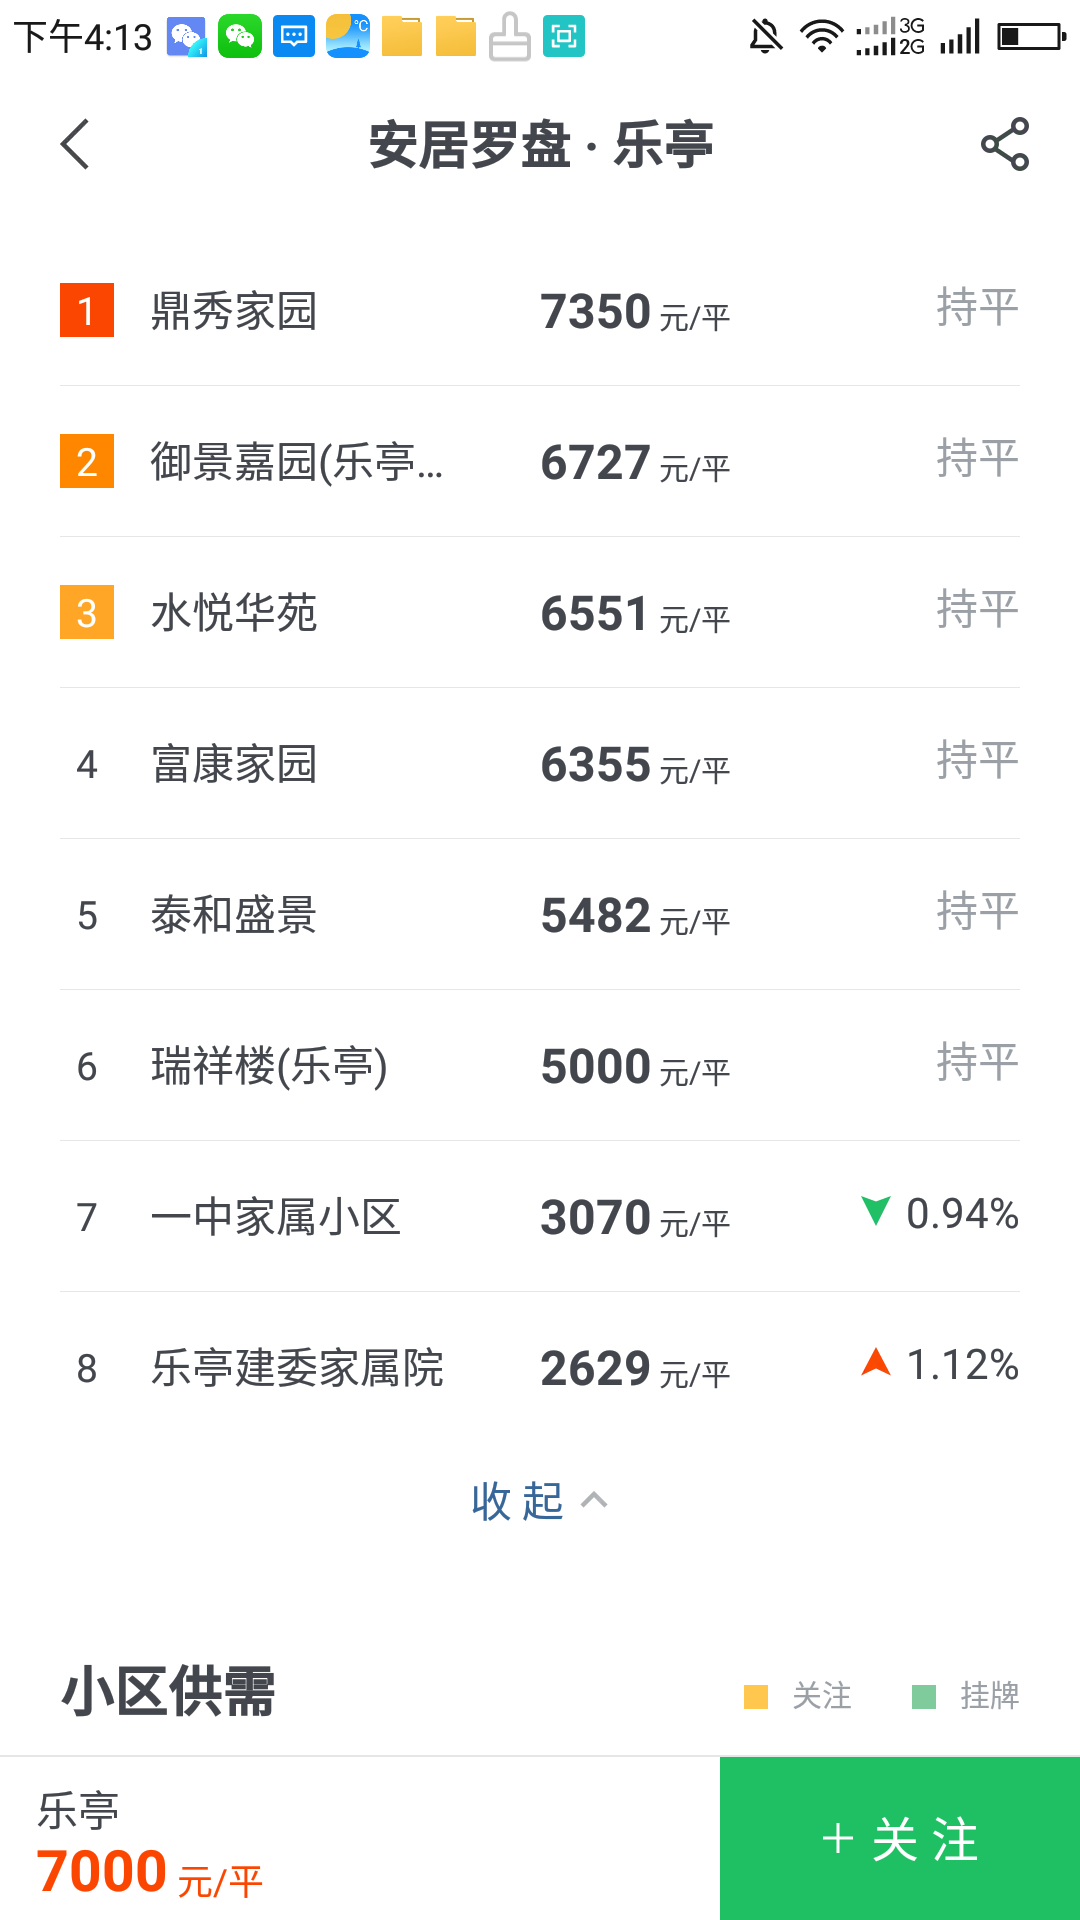Tap the yellow 关注 legend swatch

[x=756, y=1697]
